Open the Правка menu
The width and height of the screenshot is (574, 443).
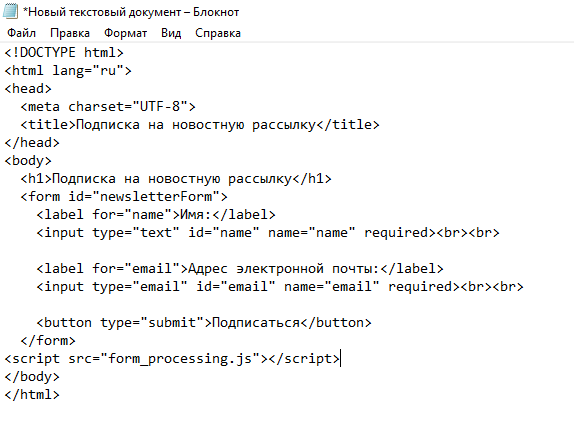click(x=70, y=33)
